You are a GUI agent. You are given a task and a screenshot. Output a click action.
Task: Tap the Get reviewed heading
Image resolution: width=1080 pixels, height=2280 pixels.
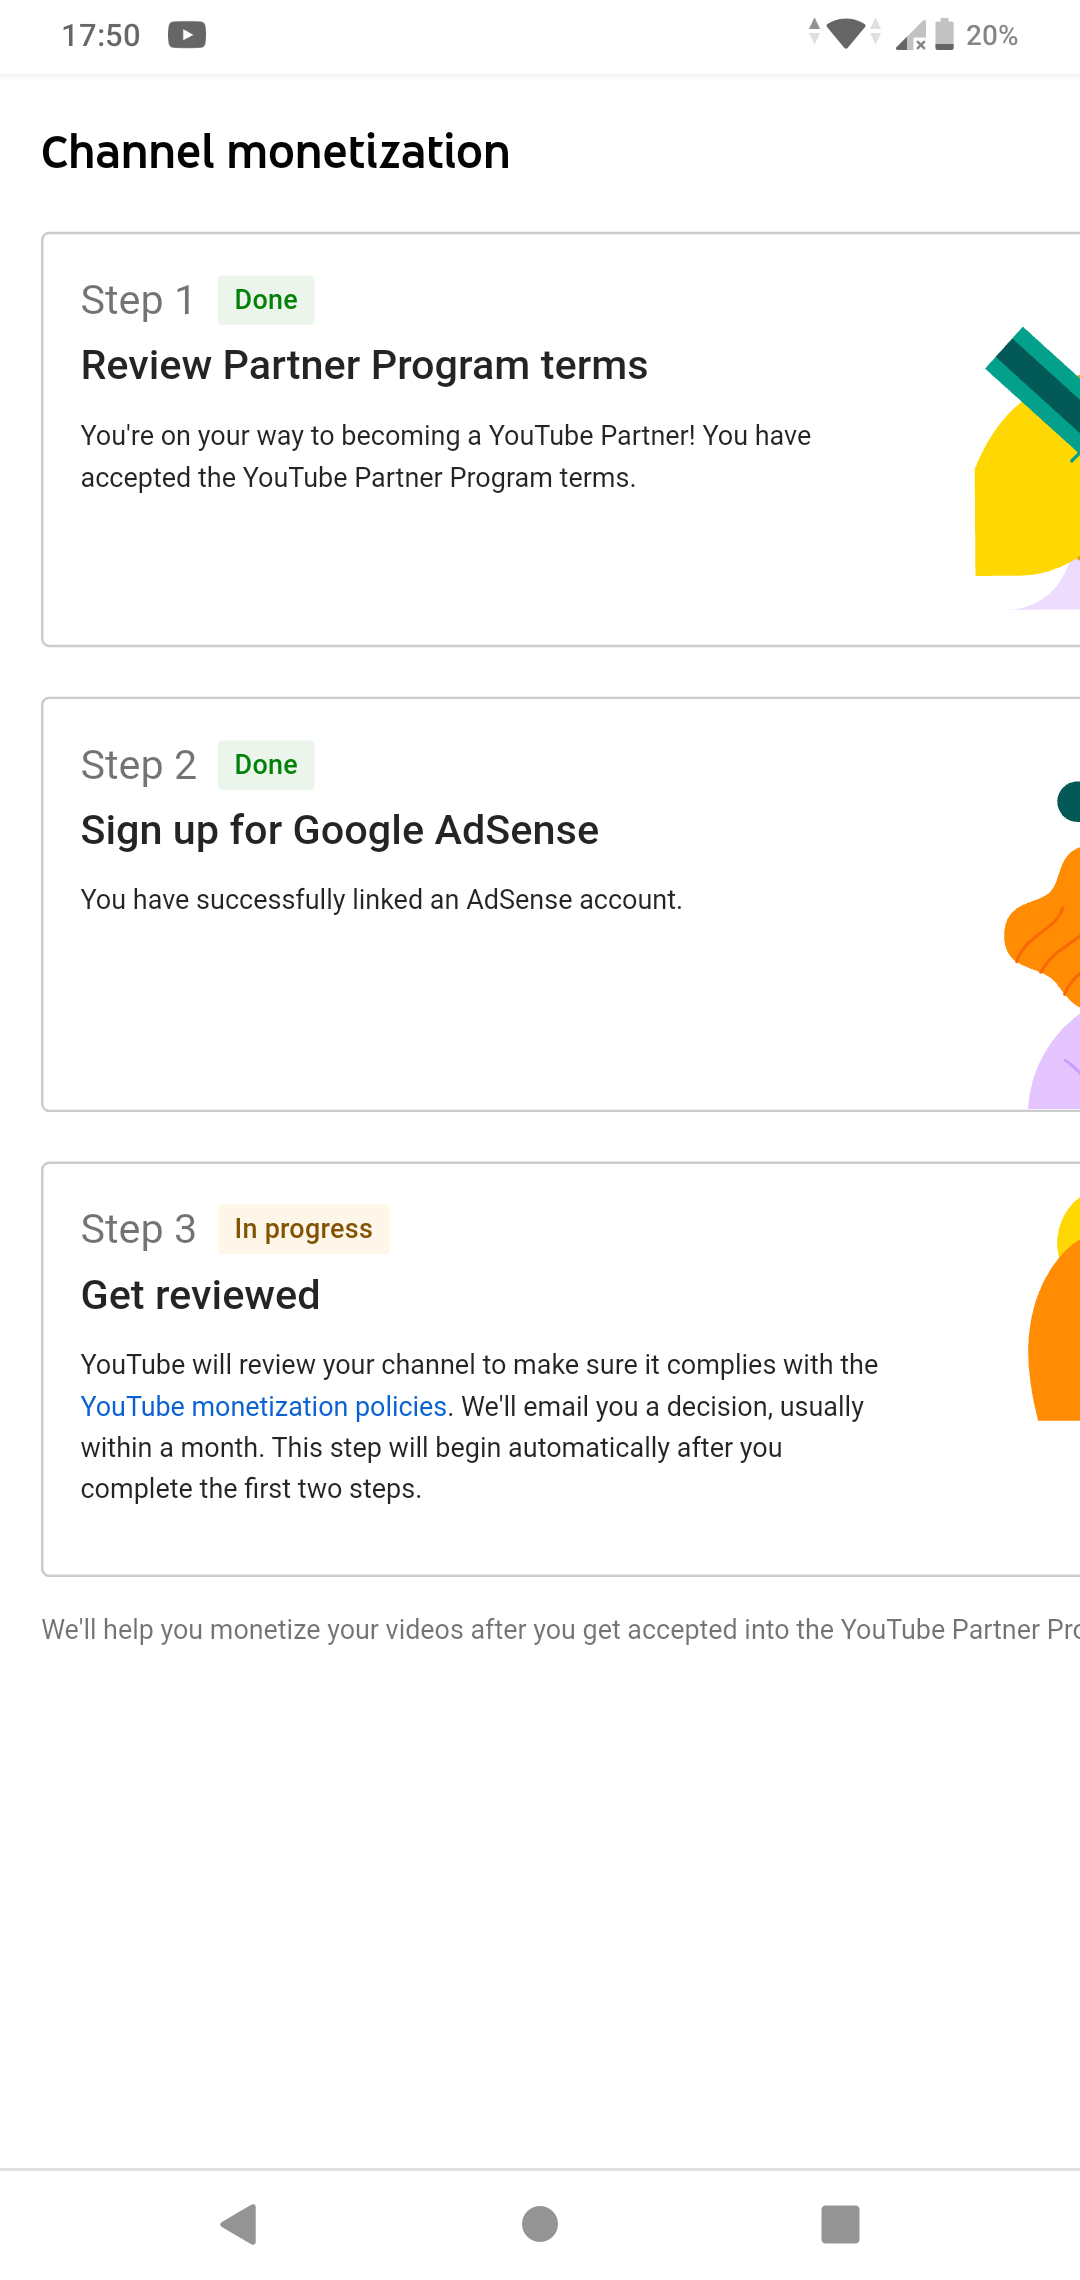coord(200,1295)
